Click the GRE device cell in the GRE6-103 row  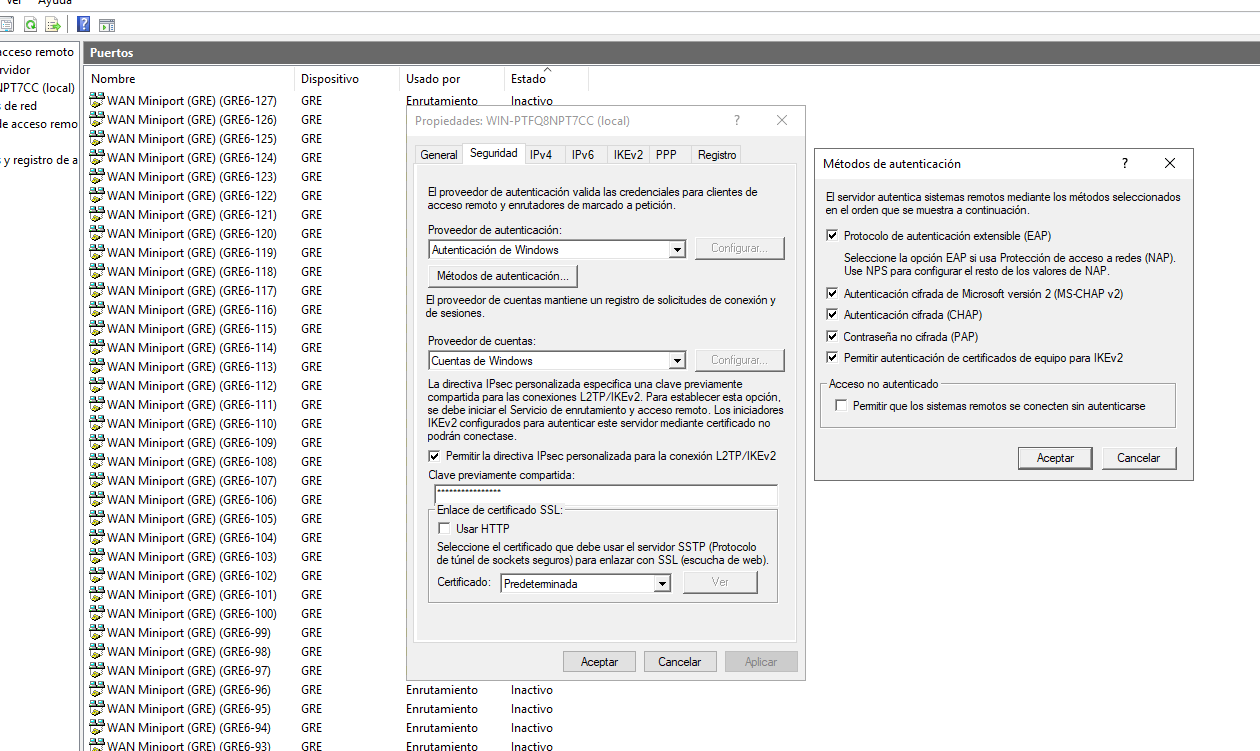[x=311, y=557]
